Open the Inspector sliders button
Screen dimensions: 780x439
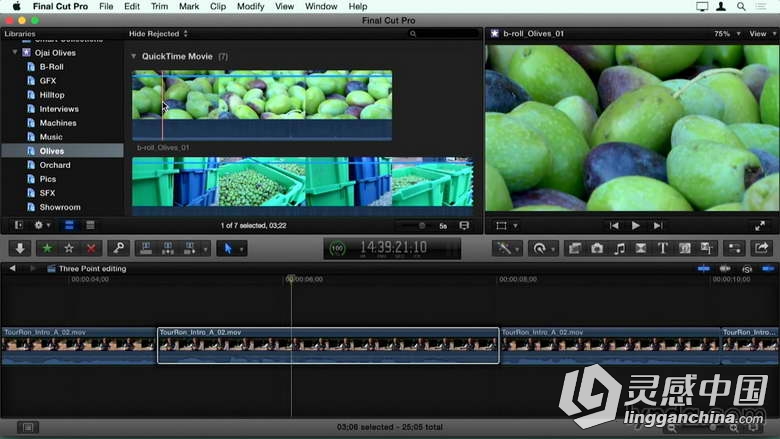[x=734, y=248]
